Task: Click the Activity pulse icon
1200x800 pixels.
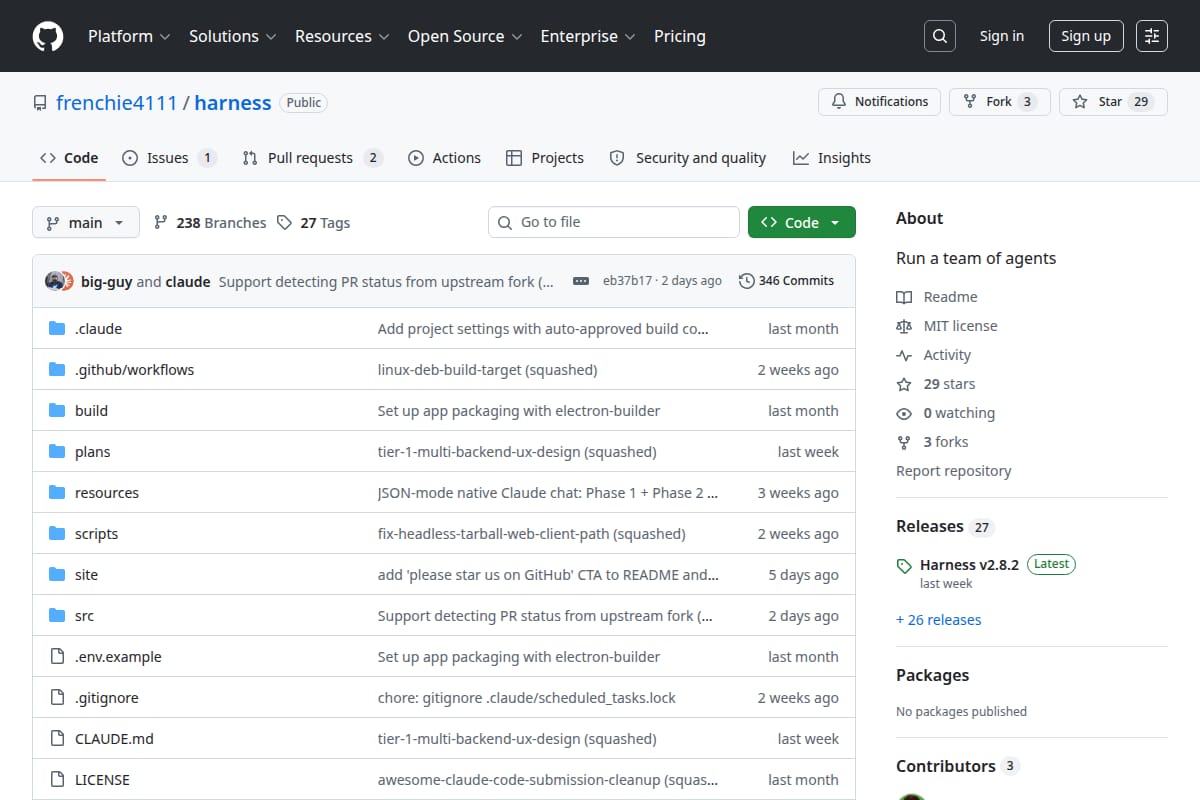Action: tap(904, 355)
